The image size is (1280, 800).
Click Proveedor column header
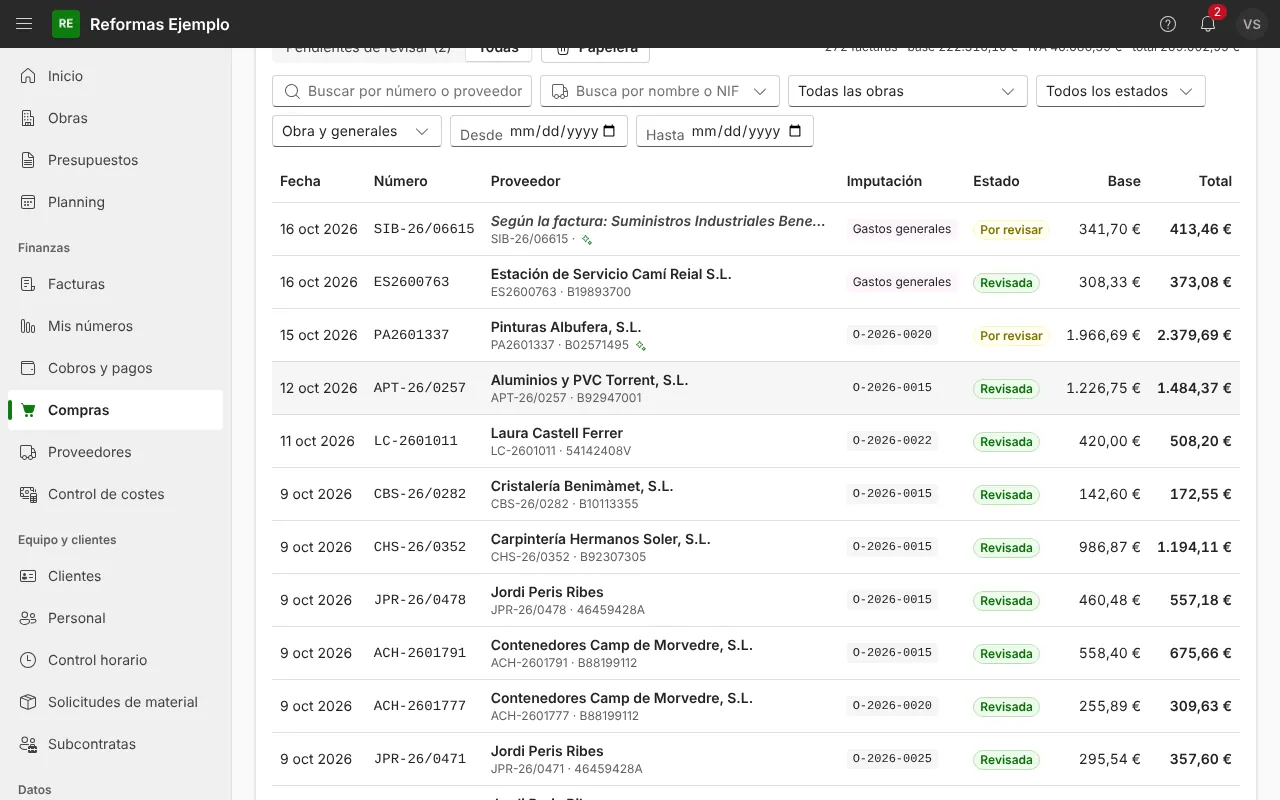click(x=525, y=181)
